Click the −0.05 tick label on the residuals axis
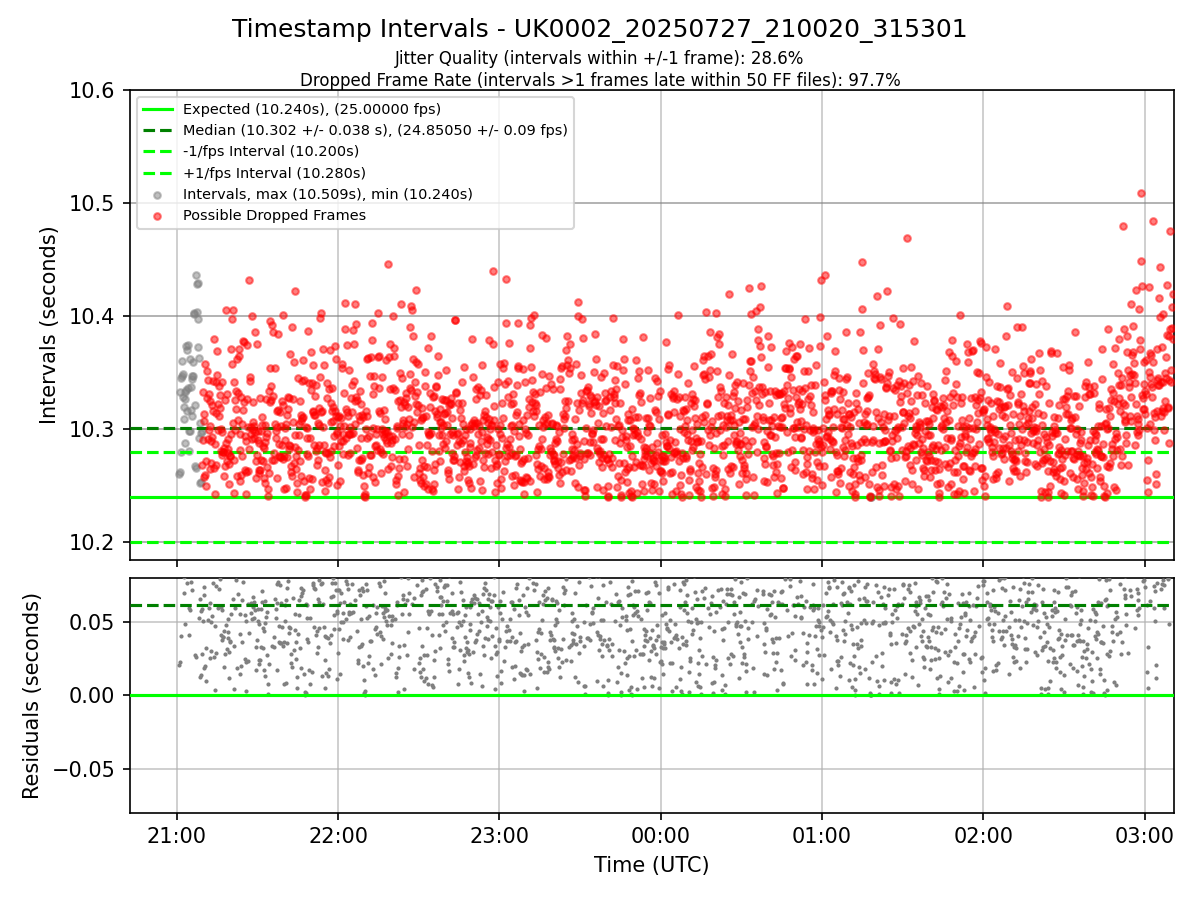The image size is (1200, 900). point(86,770)
